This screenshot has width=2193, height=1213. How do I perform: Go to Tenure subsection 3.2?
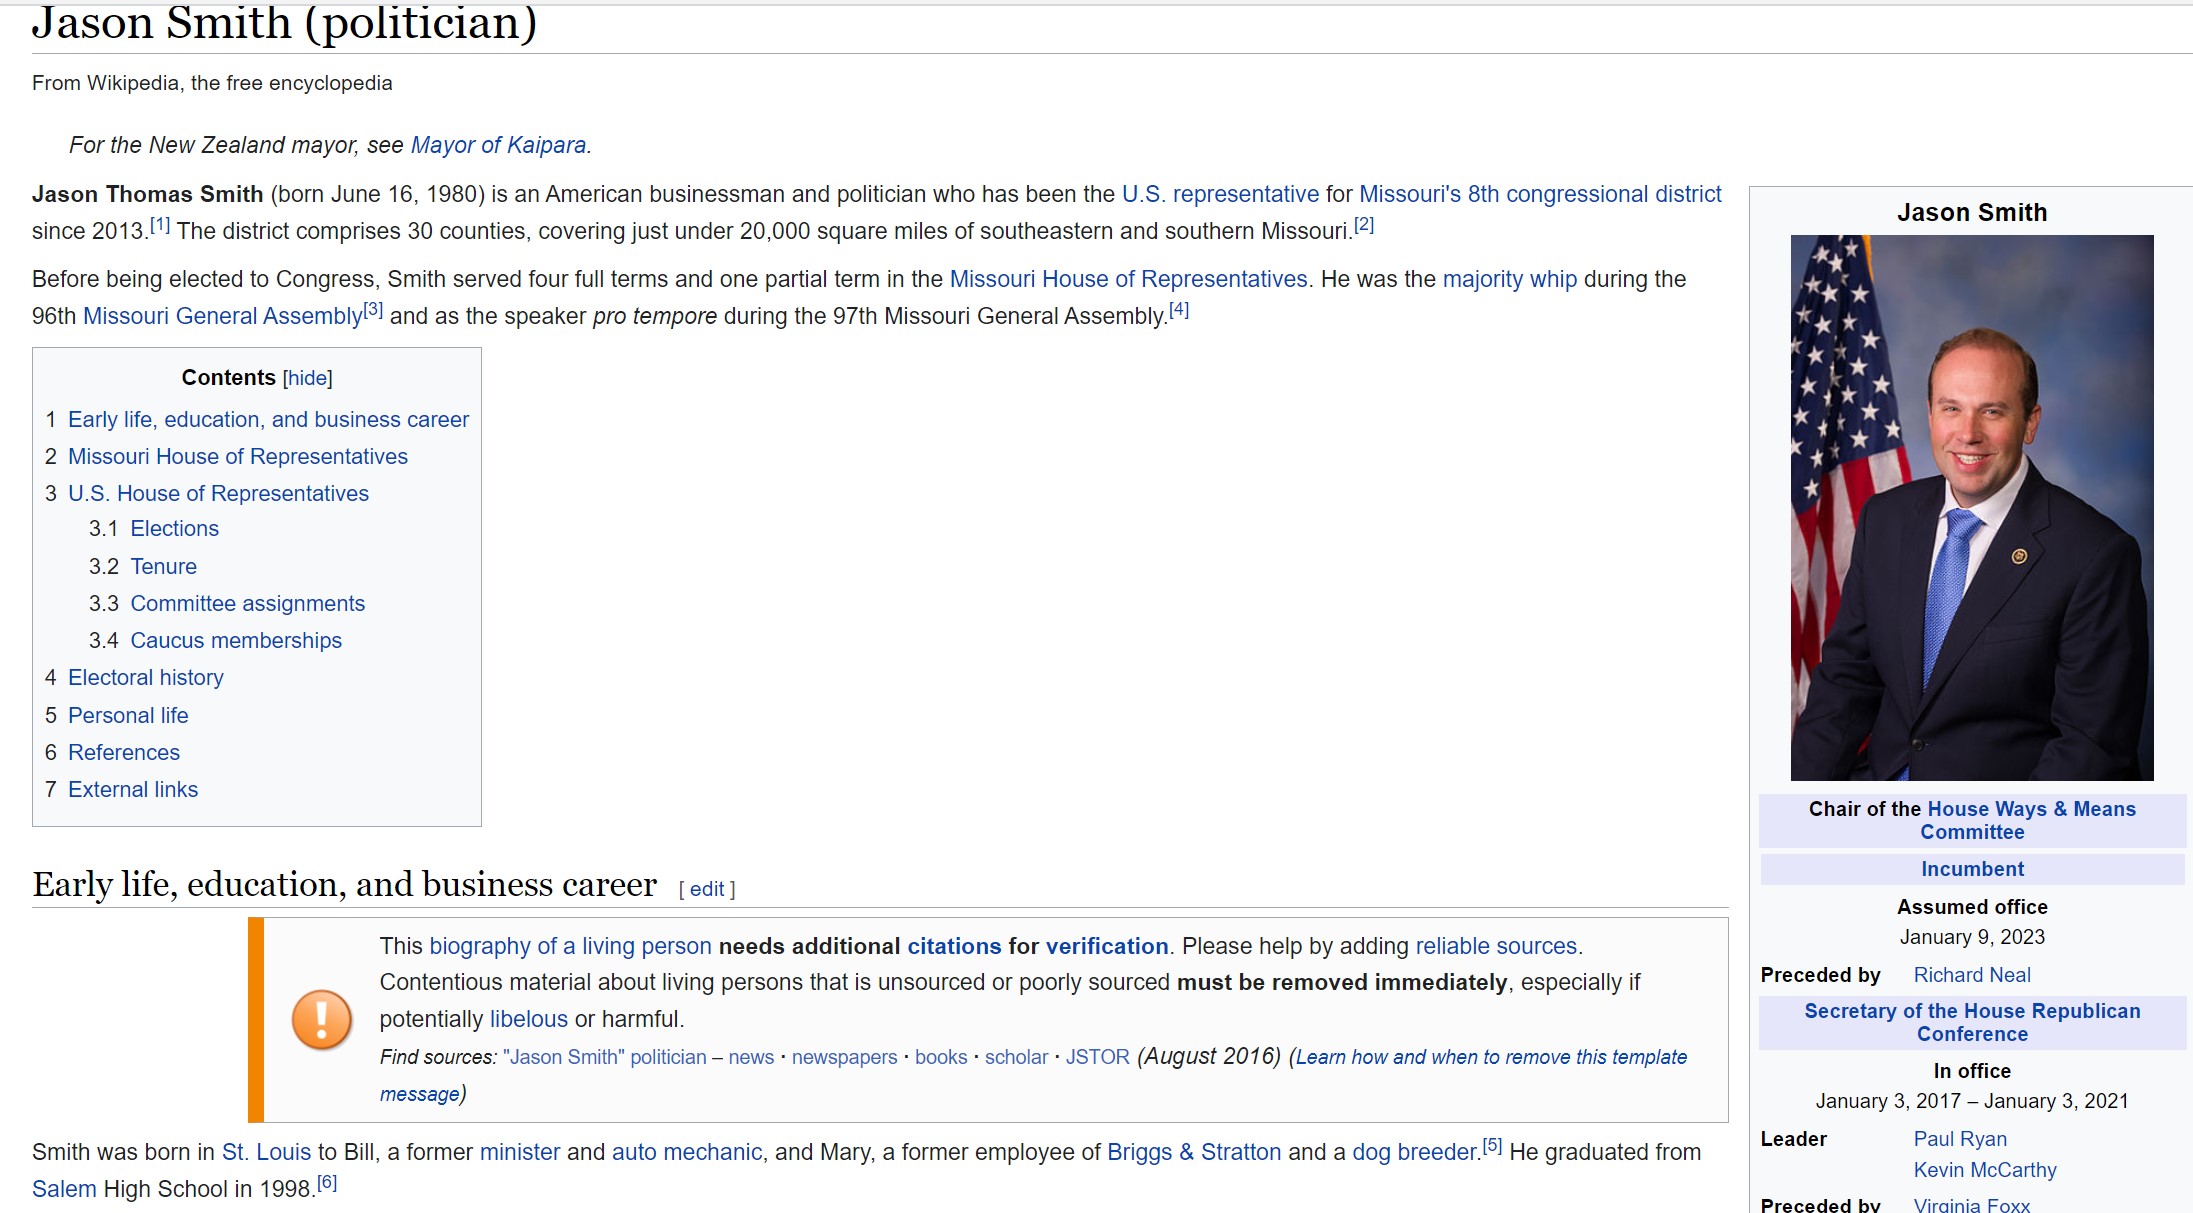click(x=163, y=567)
